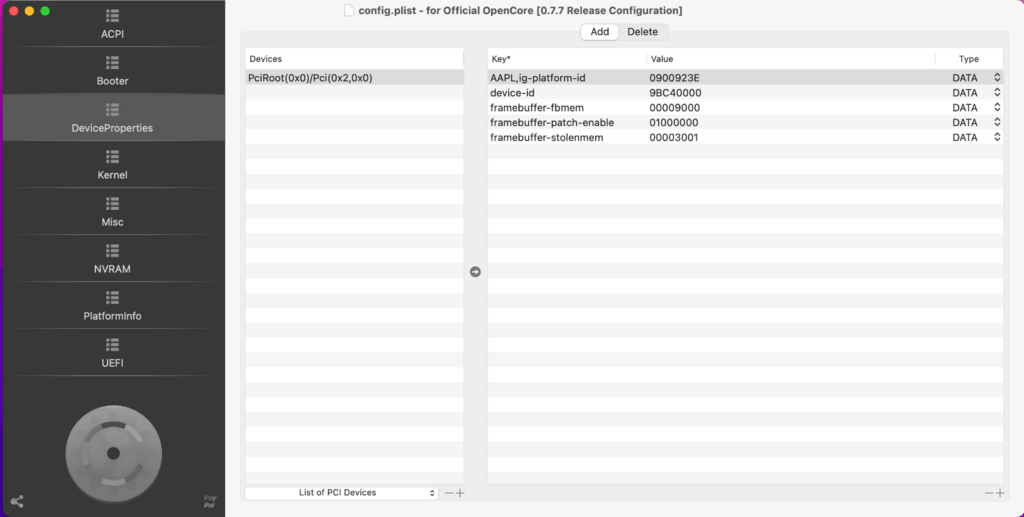Screen dimensions: 1024x517
Task: Open the List of PCI Devices dropdown
Action: [x=342, y=493]
